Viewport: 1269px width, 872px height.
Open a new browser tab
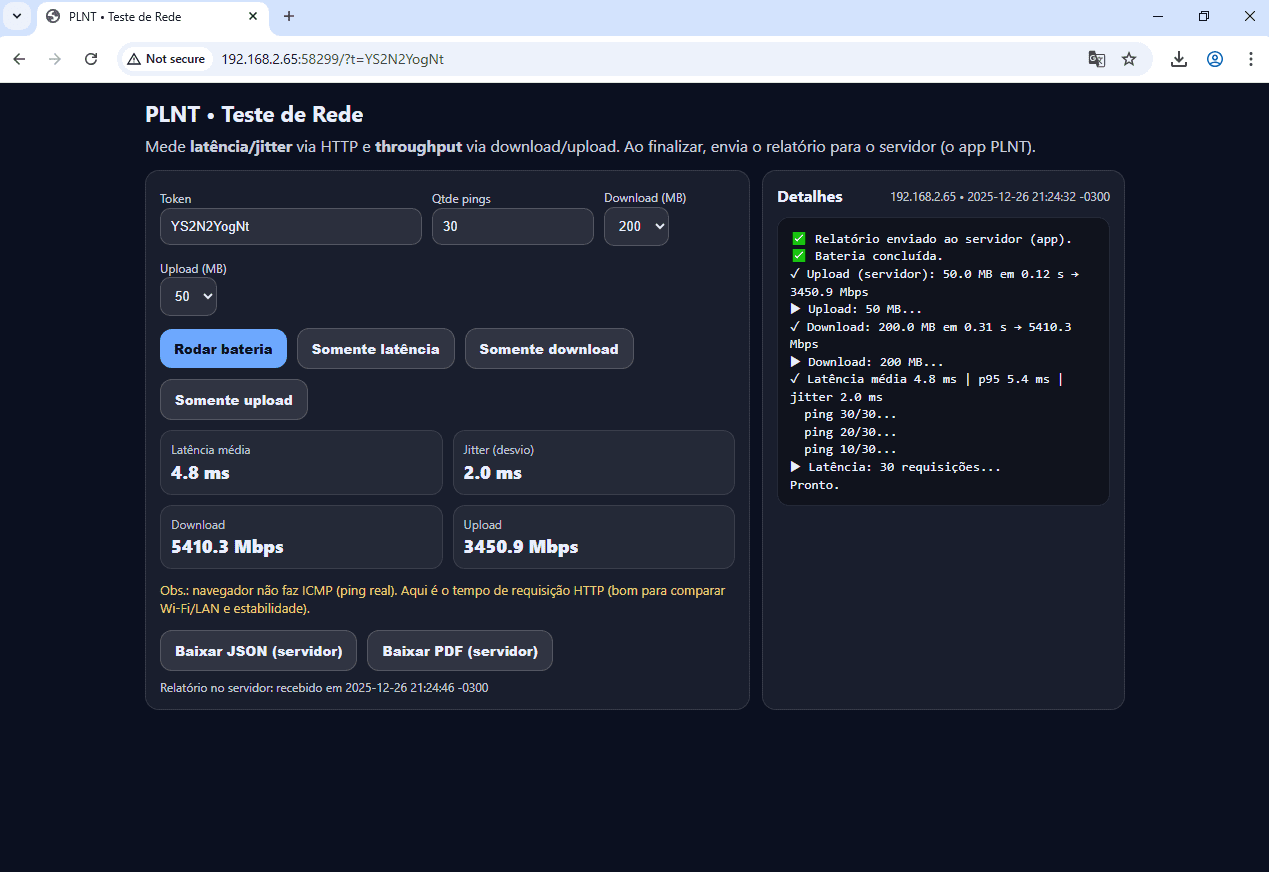click(x=289, y=16)
